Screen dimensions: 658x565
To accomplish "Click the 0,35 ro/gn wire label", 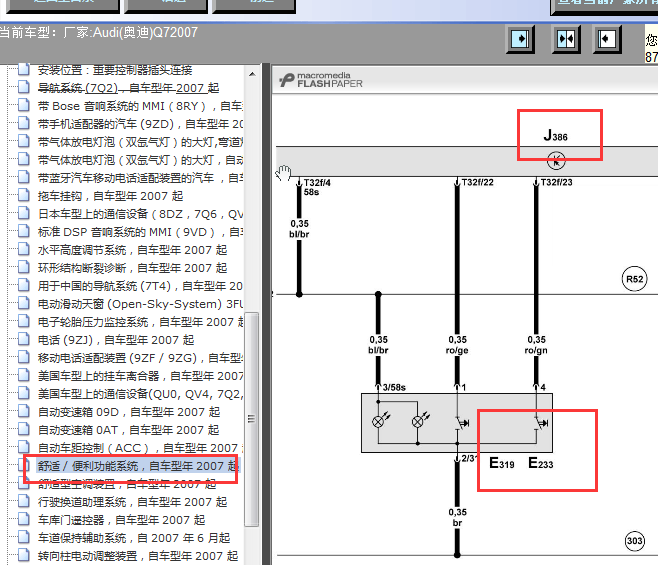I will pos(536,345).
